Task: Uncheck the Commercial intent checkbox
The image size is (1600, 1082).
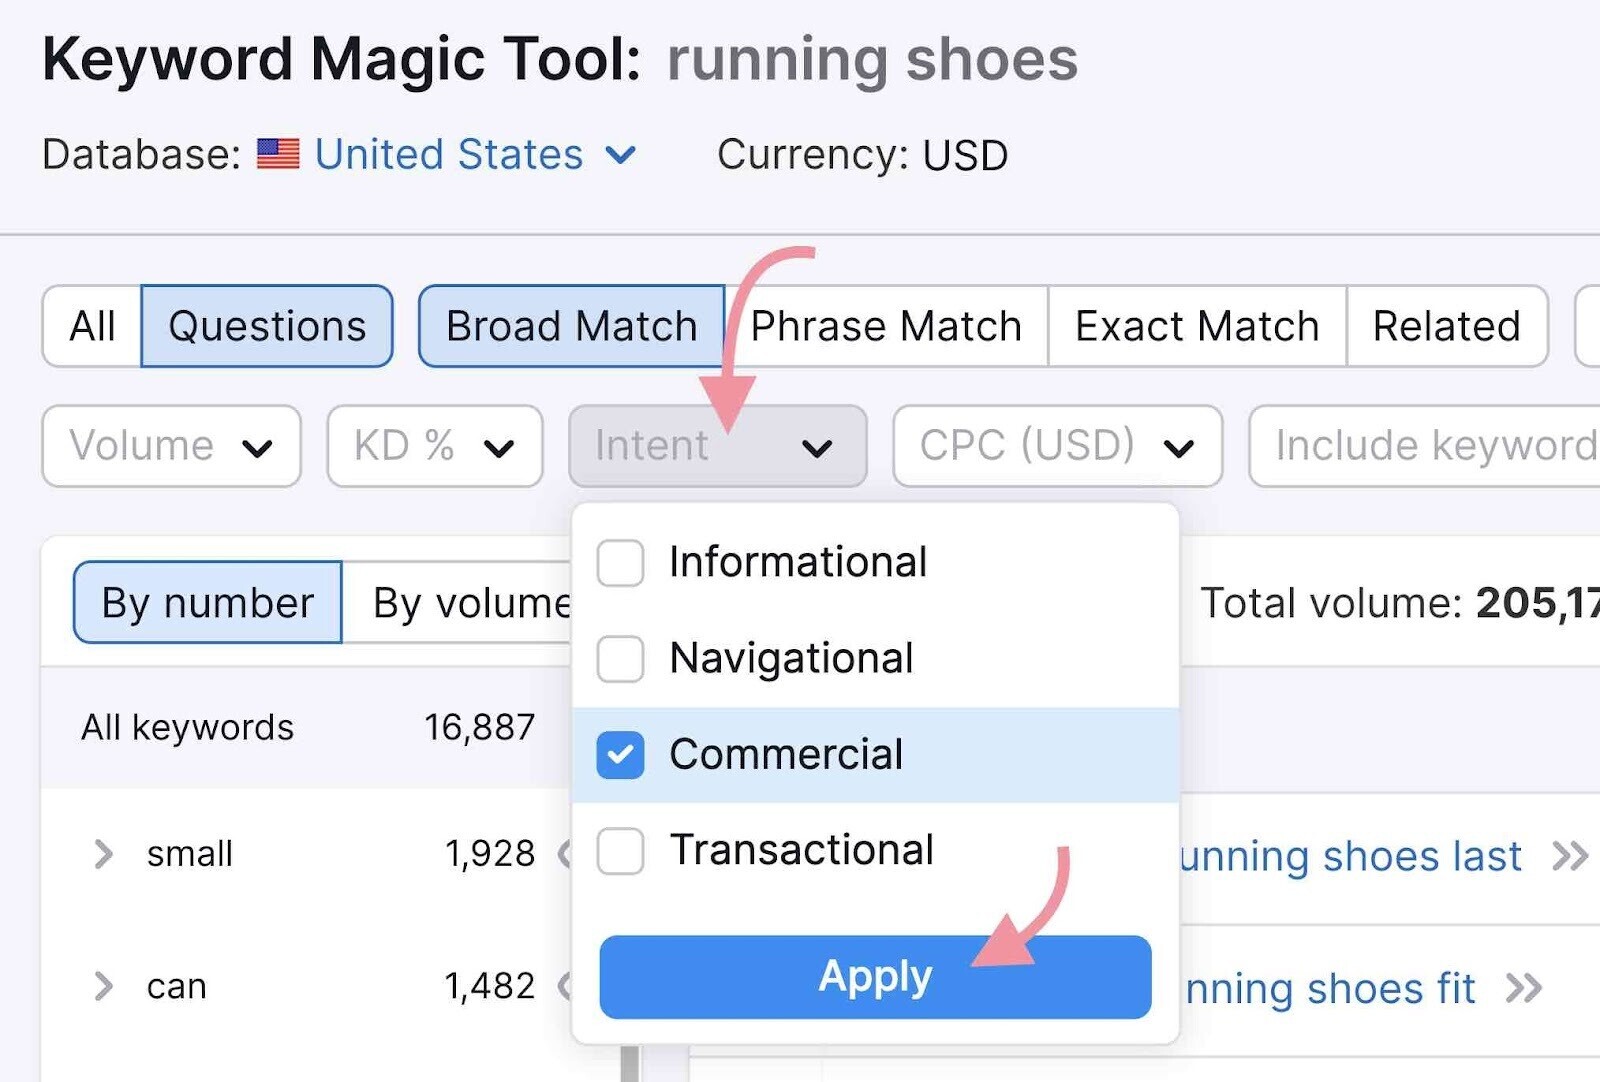Action: (x=620, y=755)
